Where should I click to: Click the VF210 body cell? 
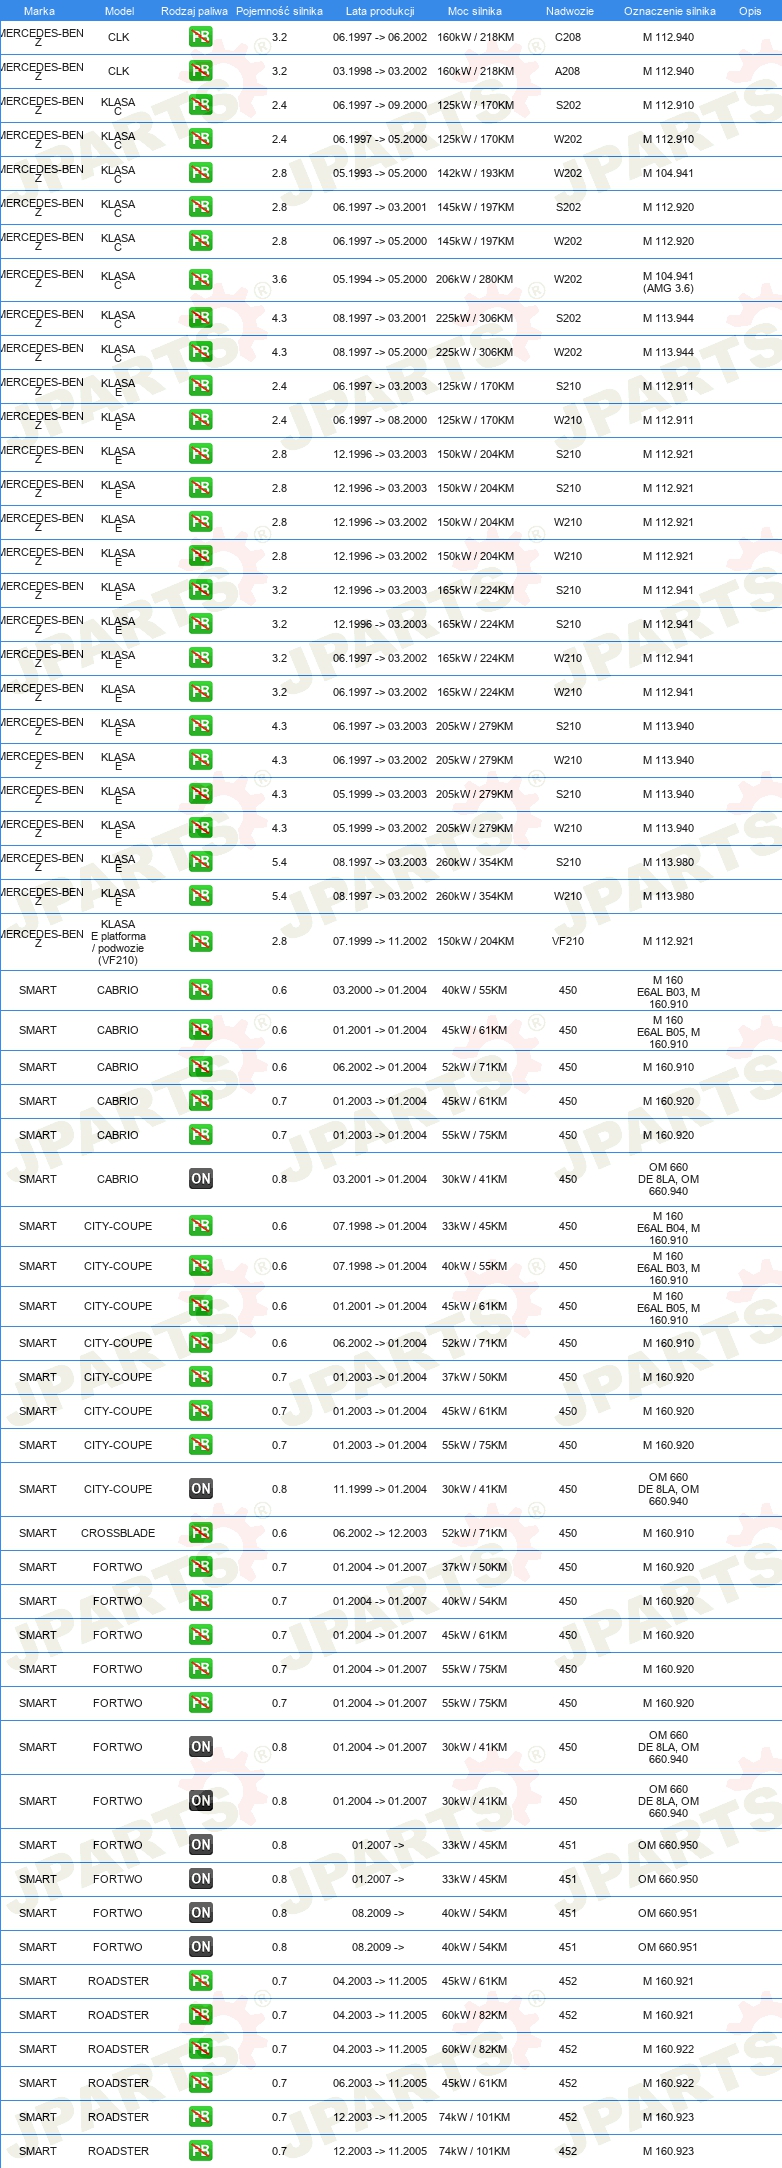[568, 941]
